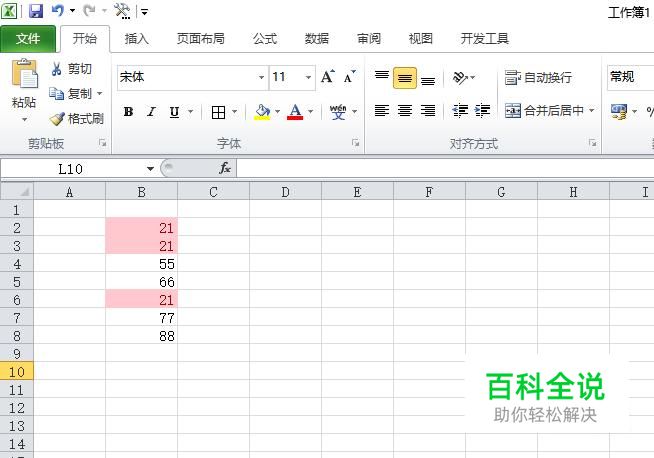
Task: Click the select-all corner triangle
Action: pos(17,191)
